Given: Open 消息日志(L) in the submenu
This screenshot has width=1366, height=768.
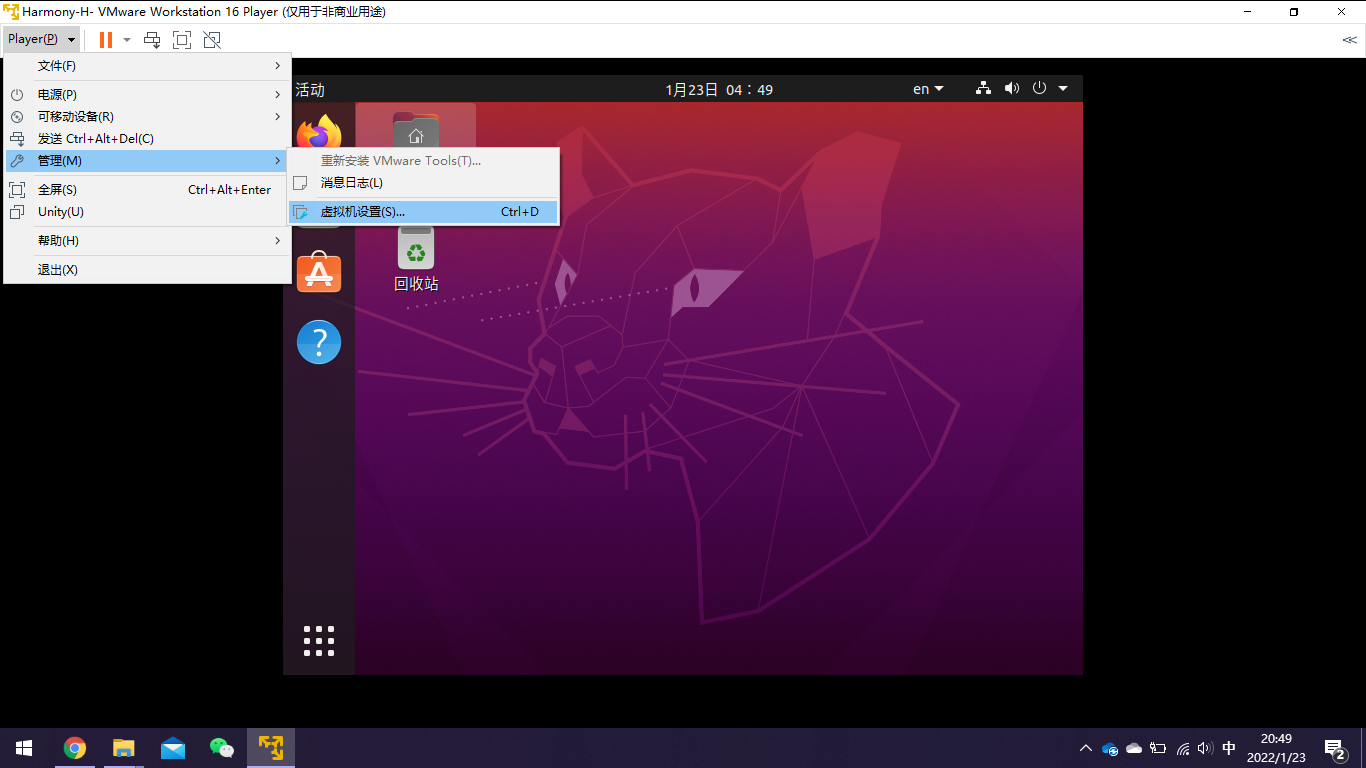Looking at the screenshot, I should click(x=423, y=183).
